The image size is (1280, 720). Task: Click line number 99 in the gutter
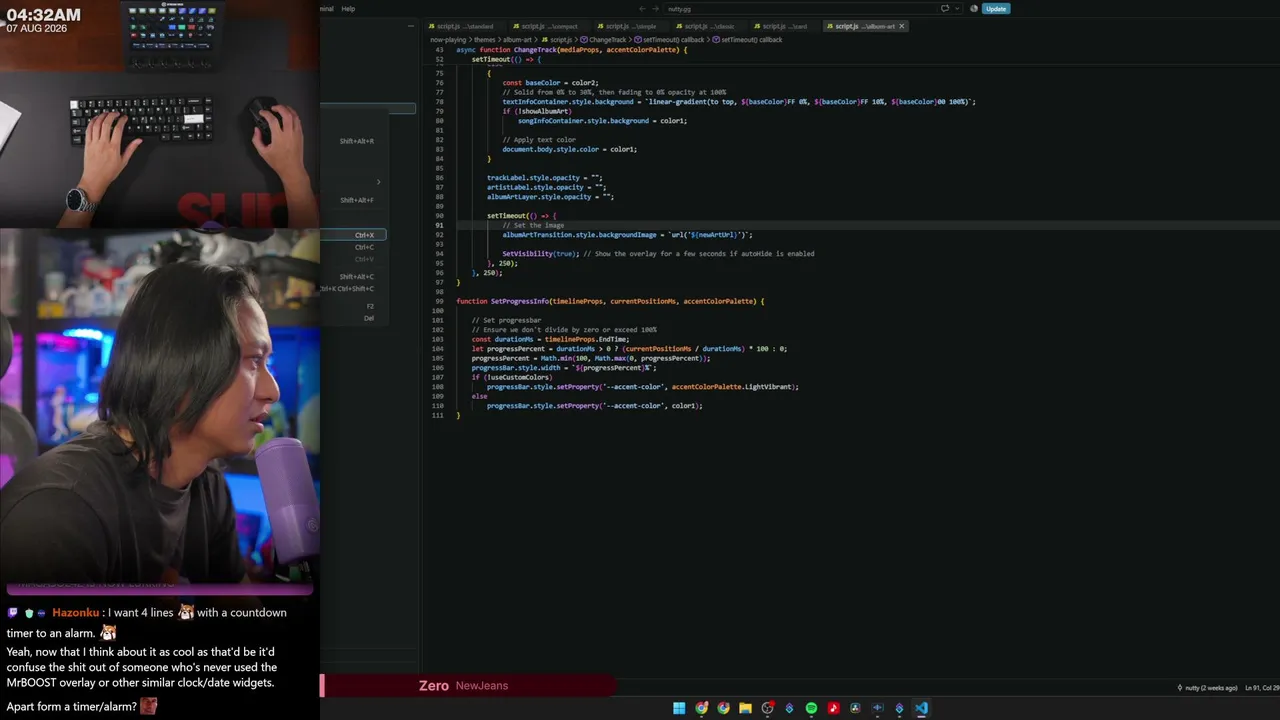click(x=439, y=301)
